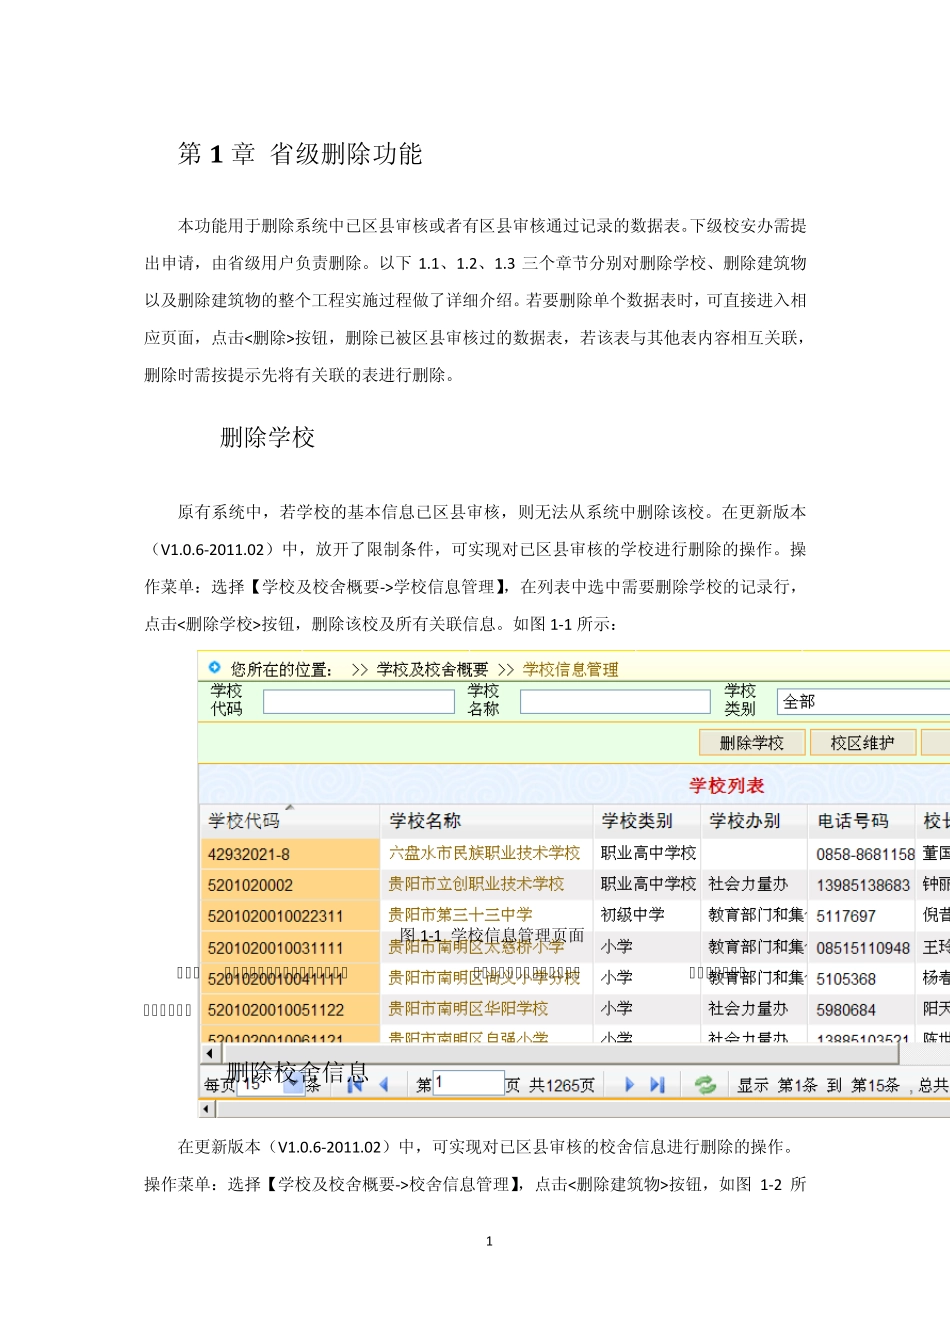The image size is (950, 1344).
Task: Click 学校名称 column header
Action: pyautogui.click(x=486, y=821)
